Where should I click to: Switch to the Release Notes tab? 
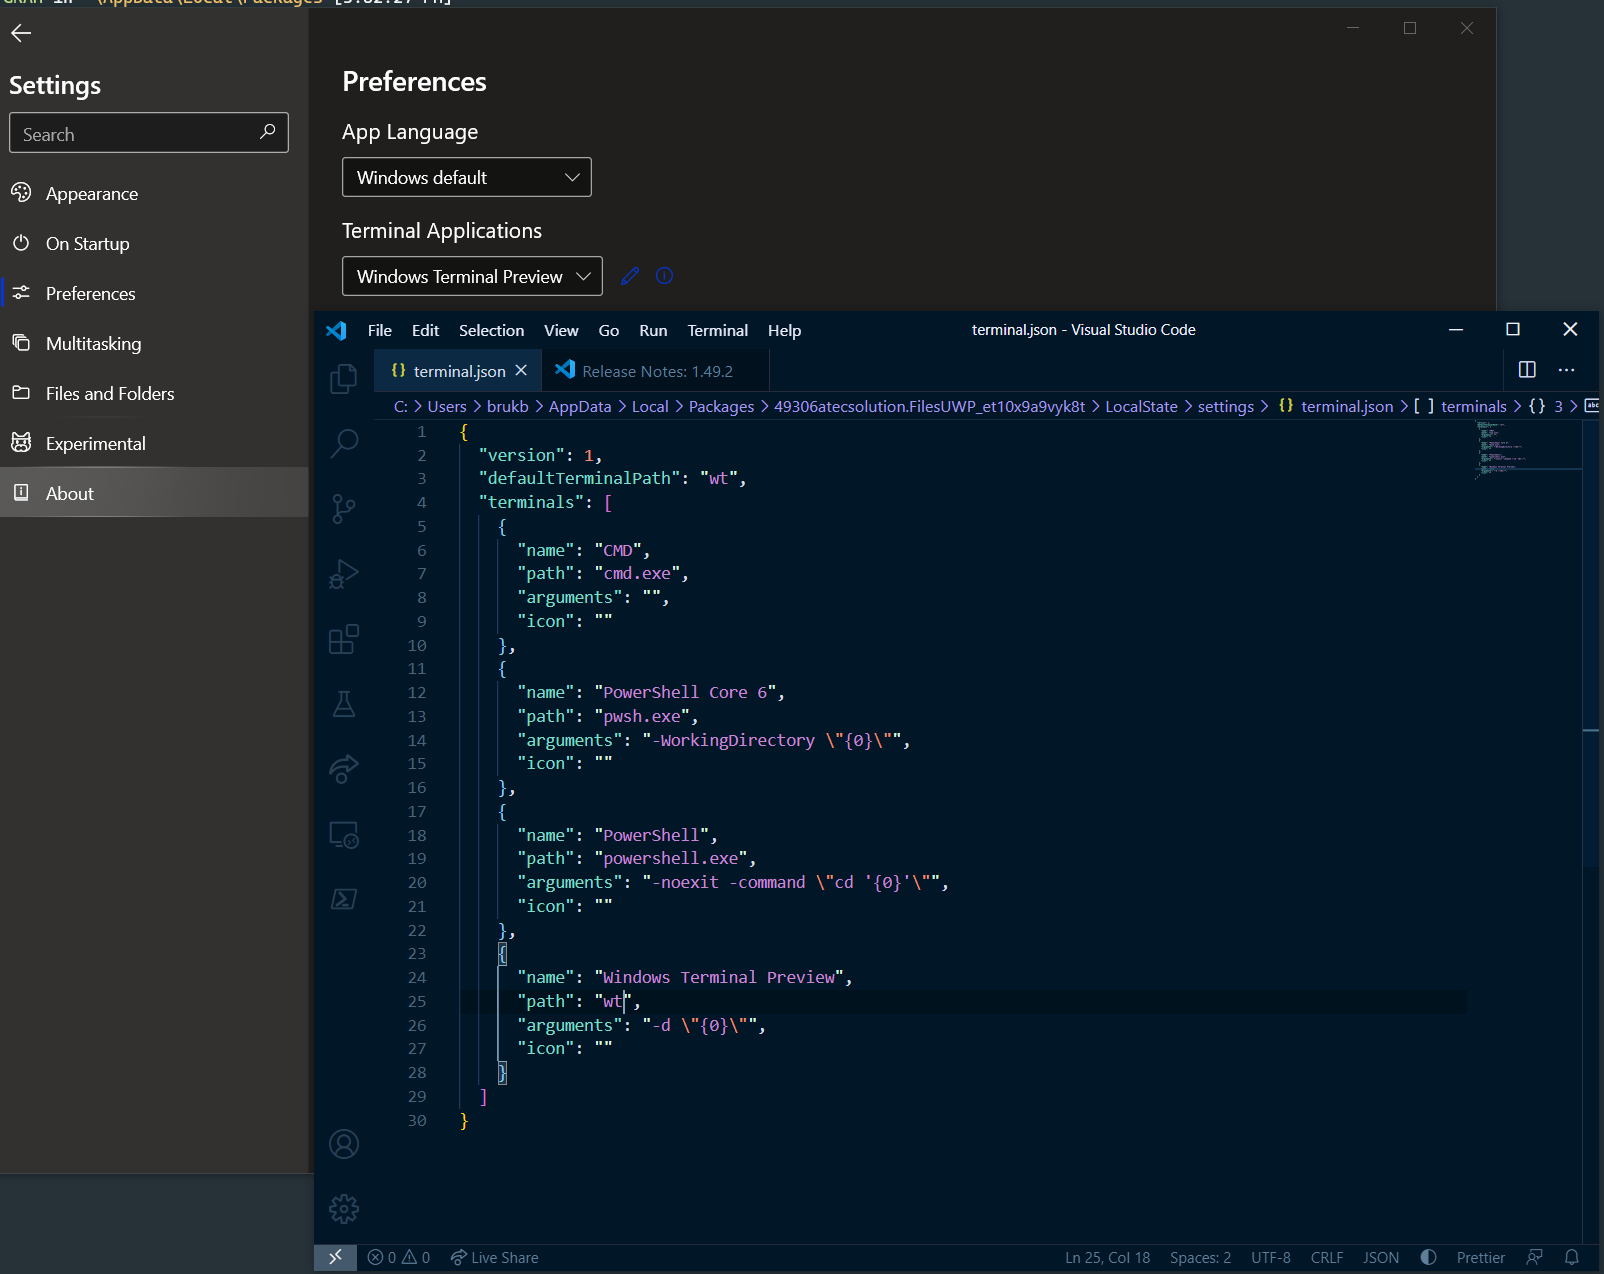[655, 370]
